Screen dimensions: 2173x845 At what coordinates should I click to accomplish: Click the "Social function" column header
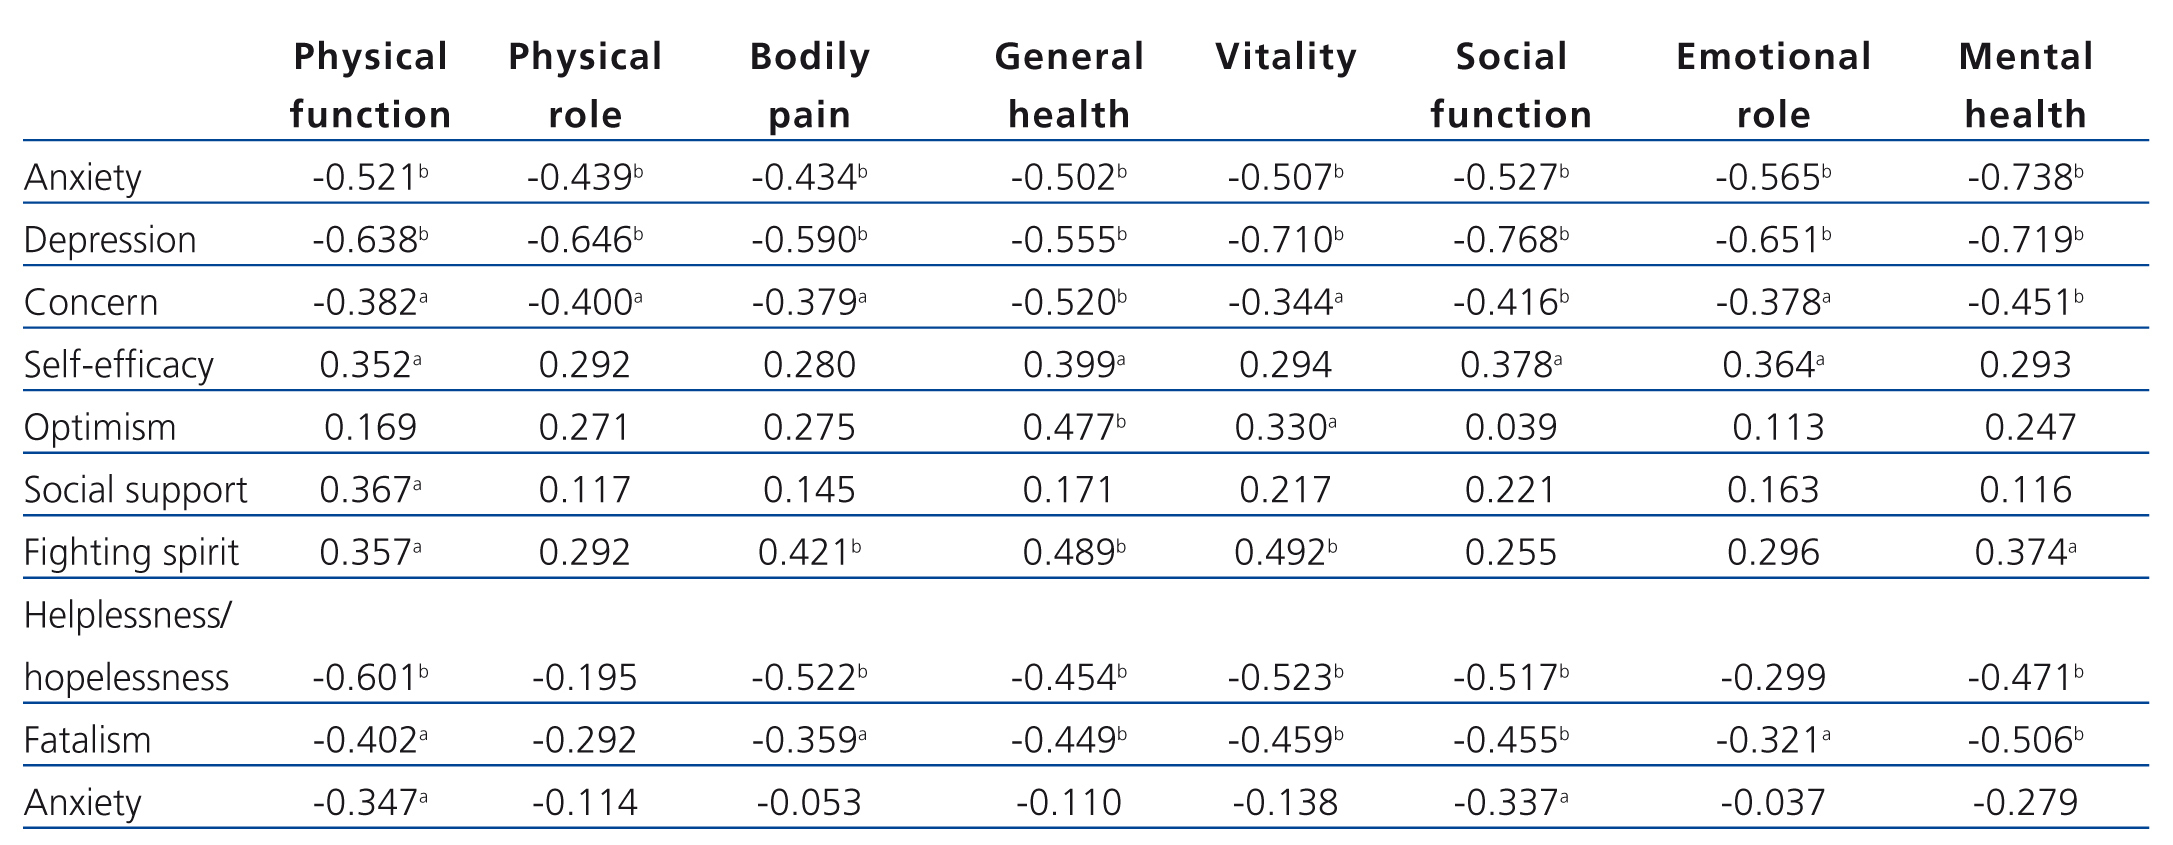(1510, 85)
